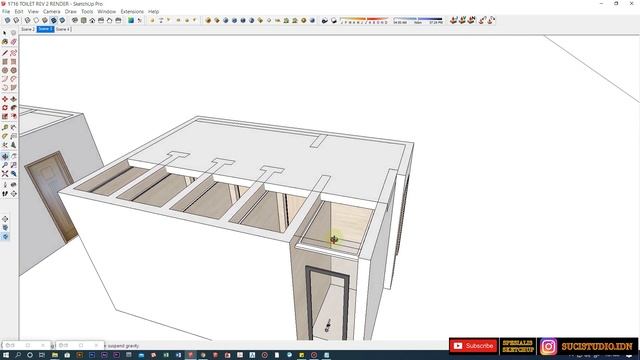Open the Windows Start menu
The width and height of the screenshot is (640, 360).
6,356
